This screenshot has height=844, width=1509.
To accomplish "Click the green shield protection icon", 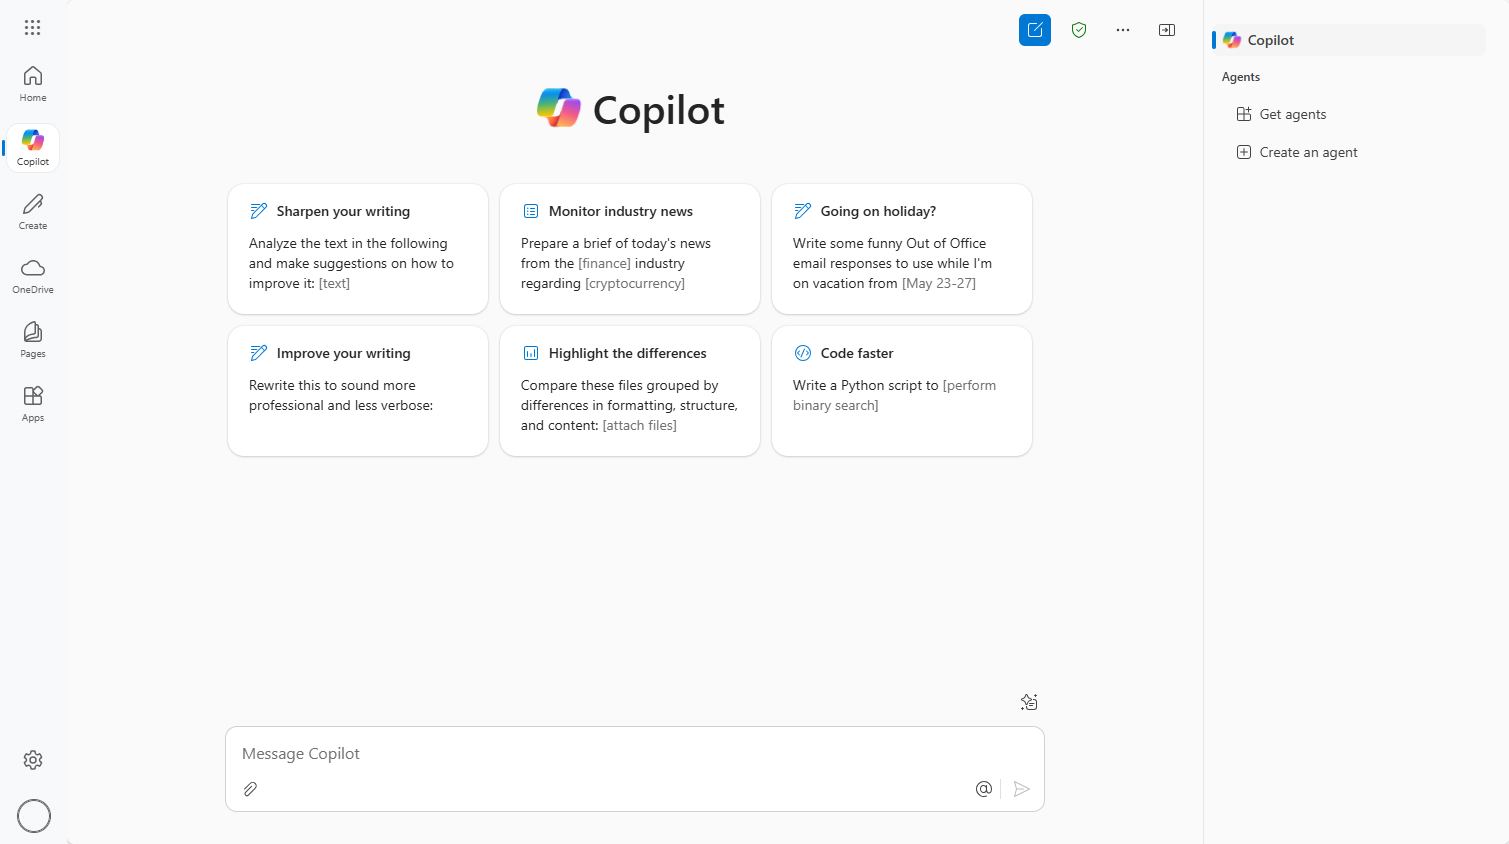I will pos(1079,30).
